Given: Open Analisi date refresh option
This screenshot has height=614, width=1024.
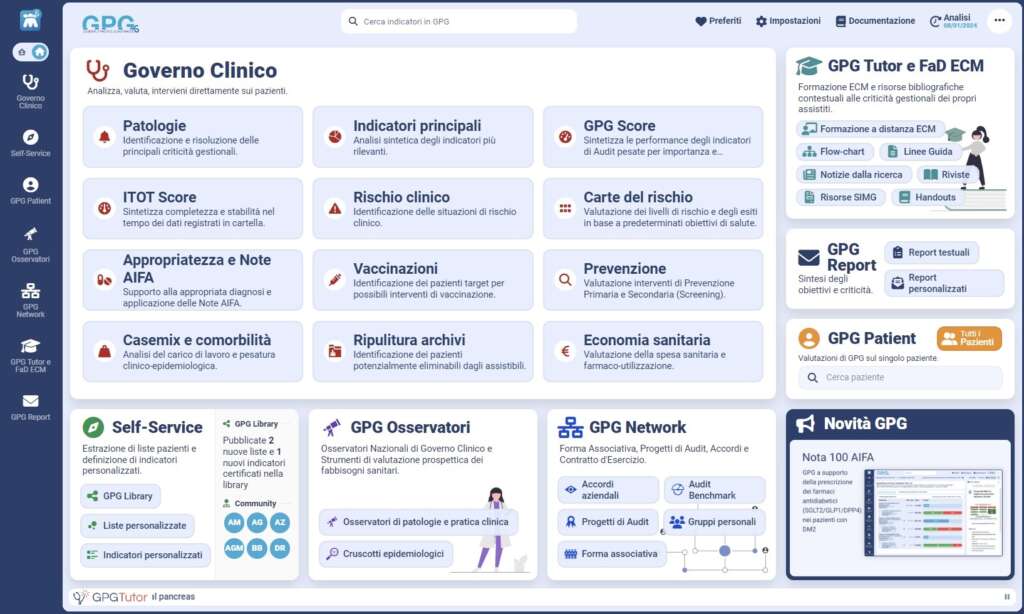Looking at the screenshot, I should pyautogui.click(x=949, y=21).
